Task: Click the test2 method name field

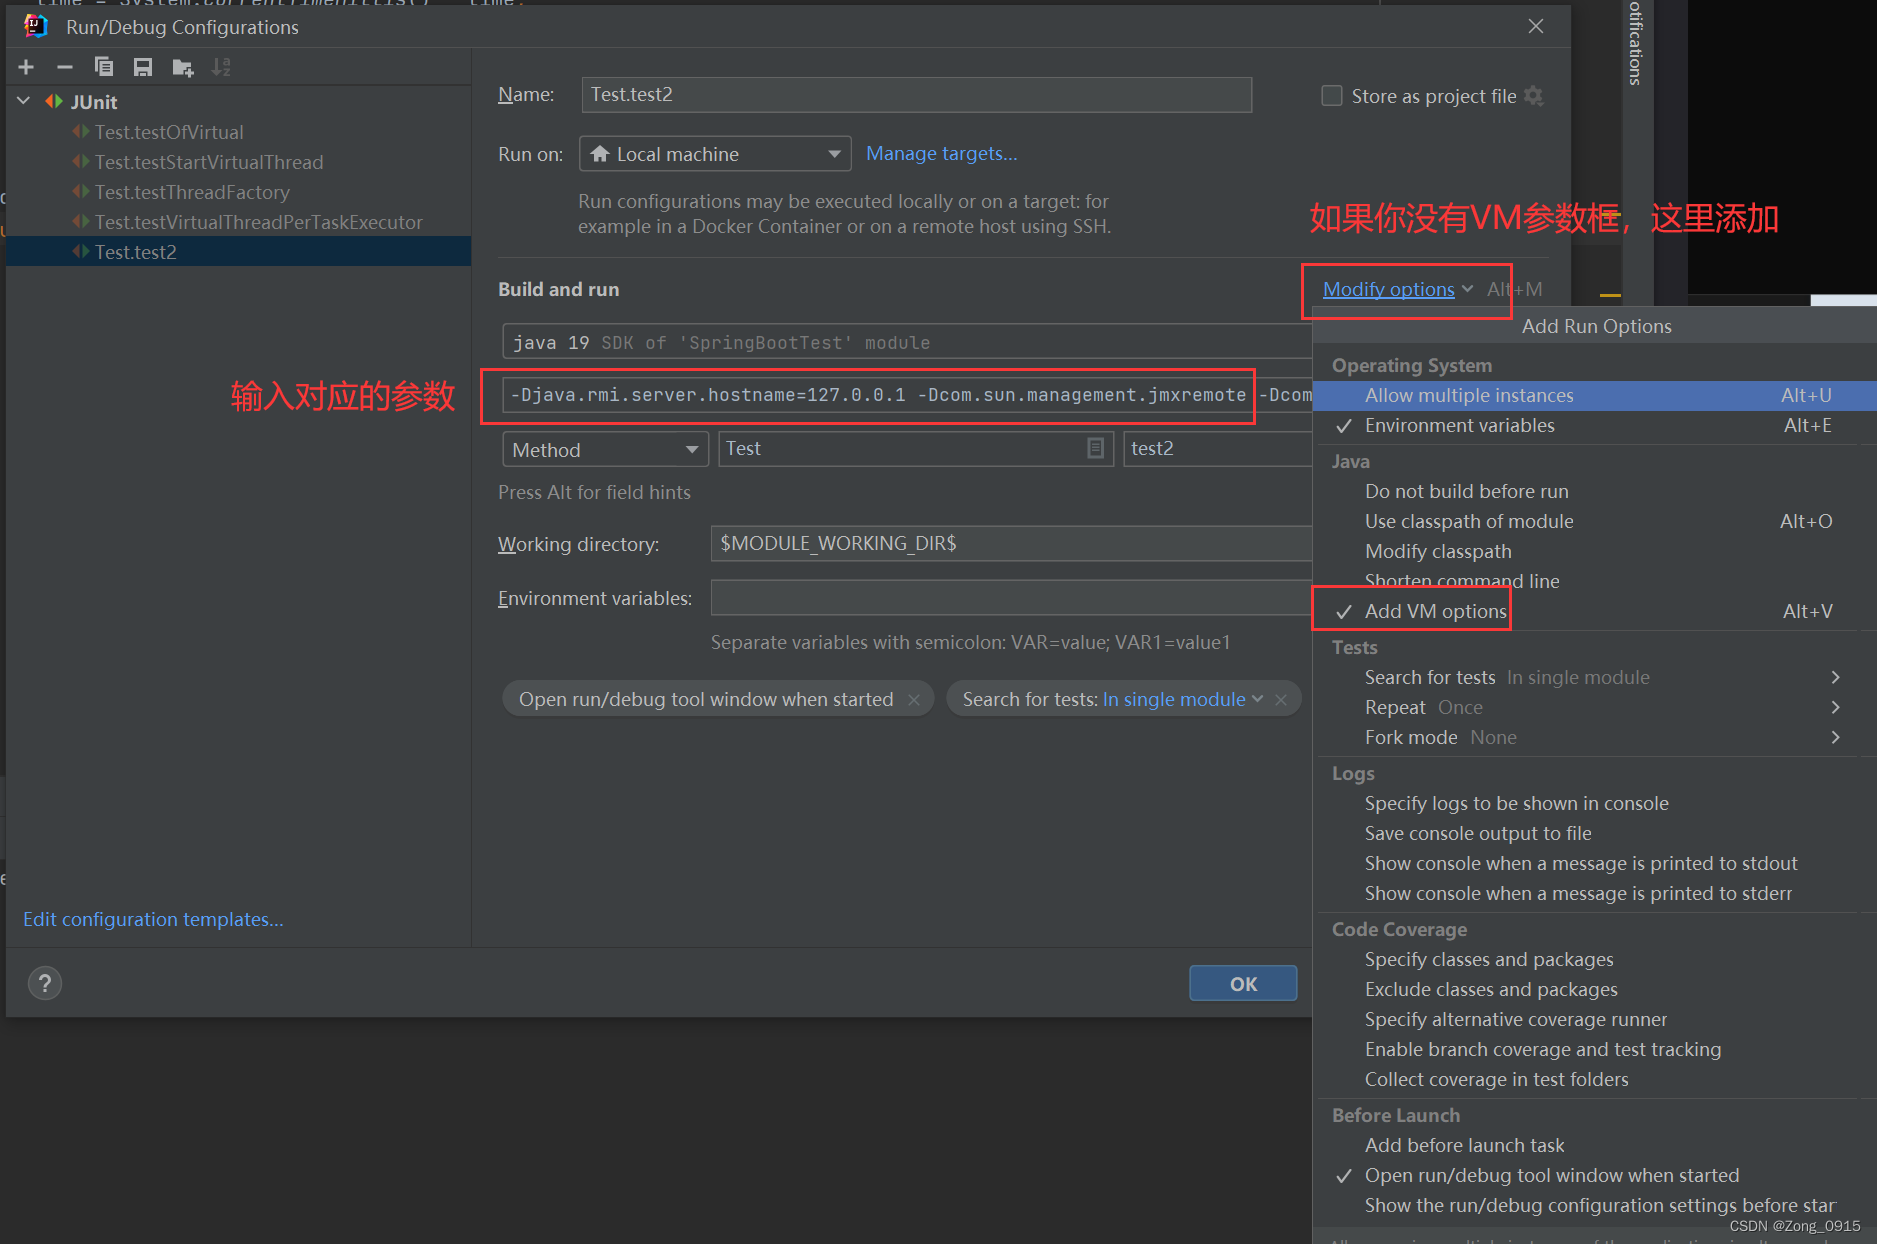Action: 1218,448
